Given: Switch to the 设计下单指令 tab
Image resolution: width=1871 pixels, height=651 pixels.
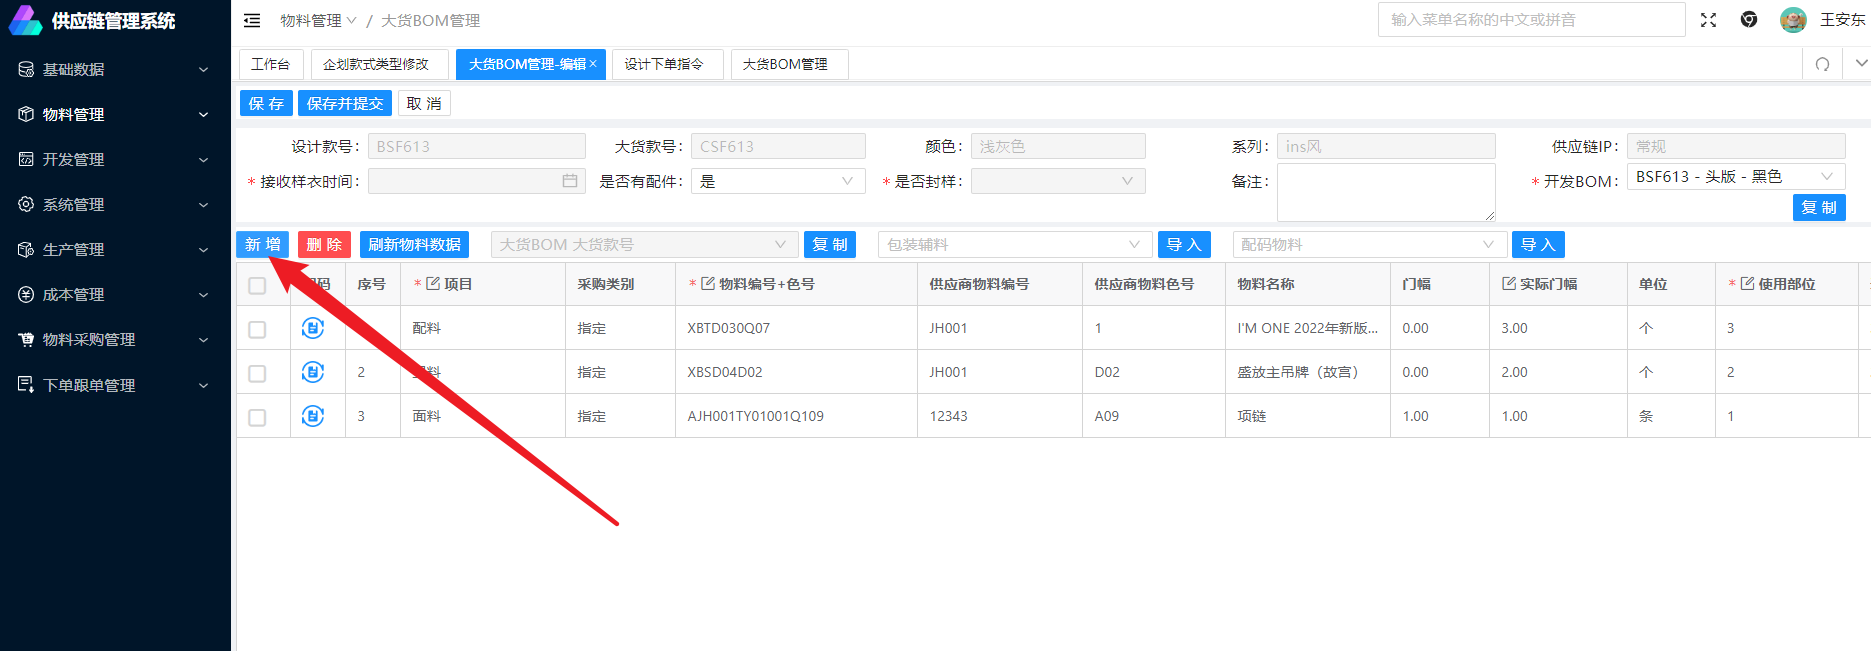Looking at the screenshot, I should point(664,64).
